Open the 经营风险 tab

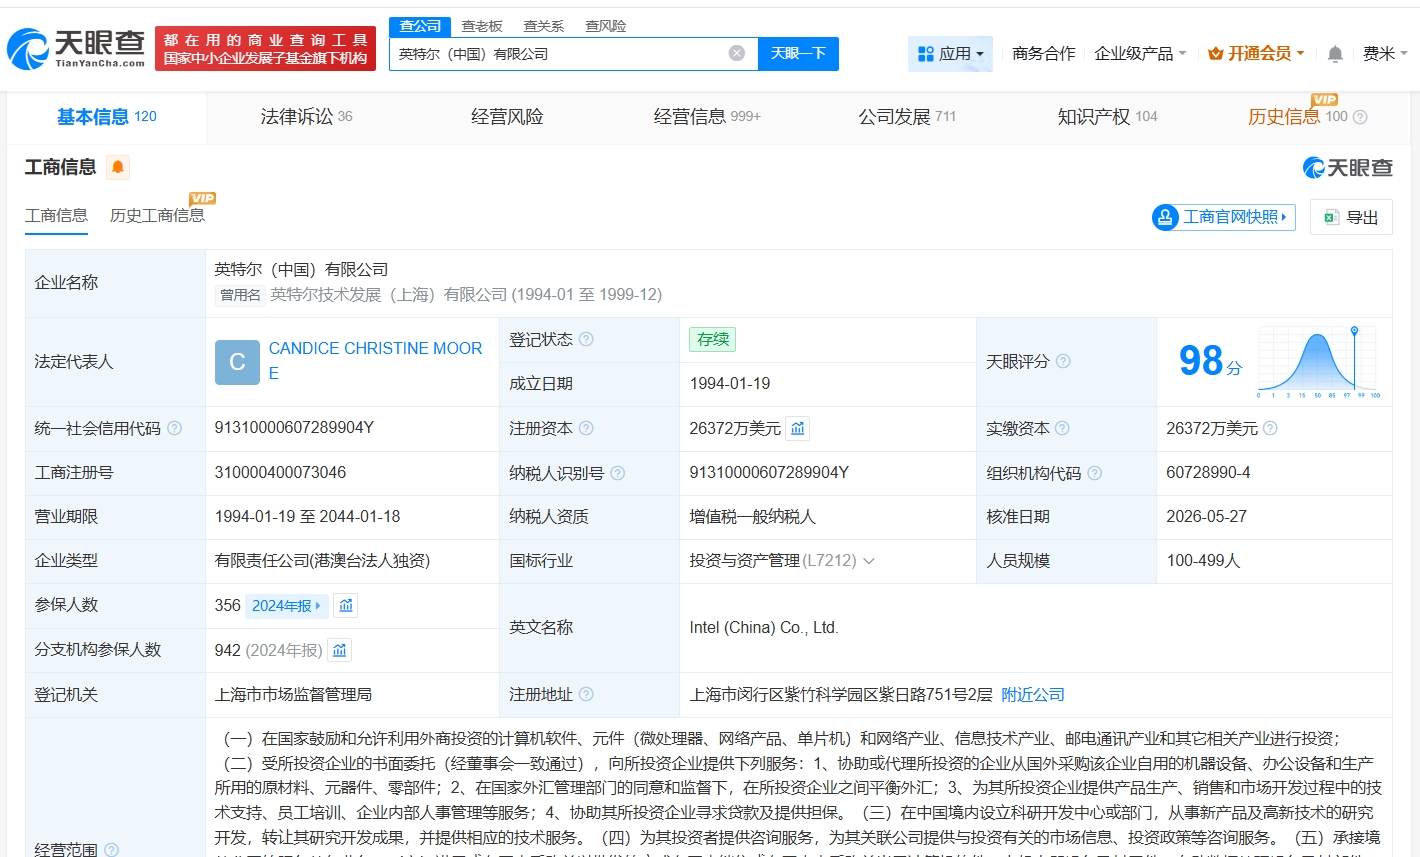coord(507,117)
